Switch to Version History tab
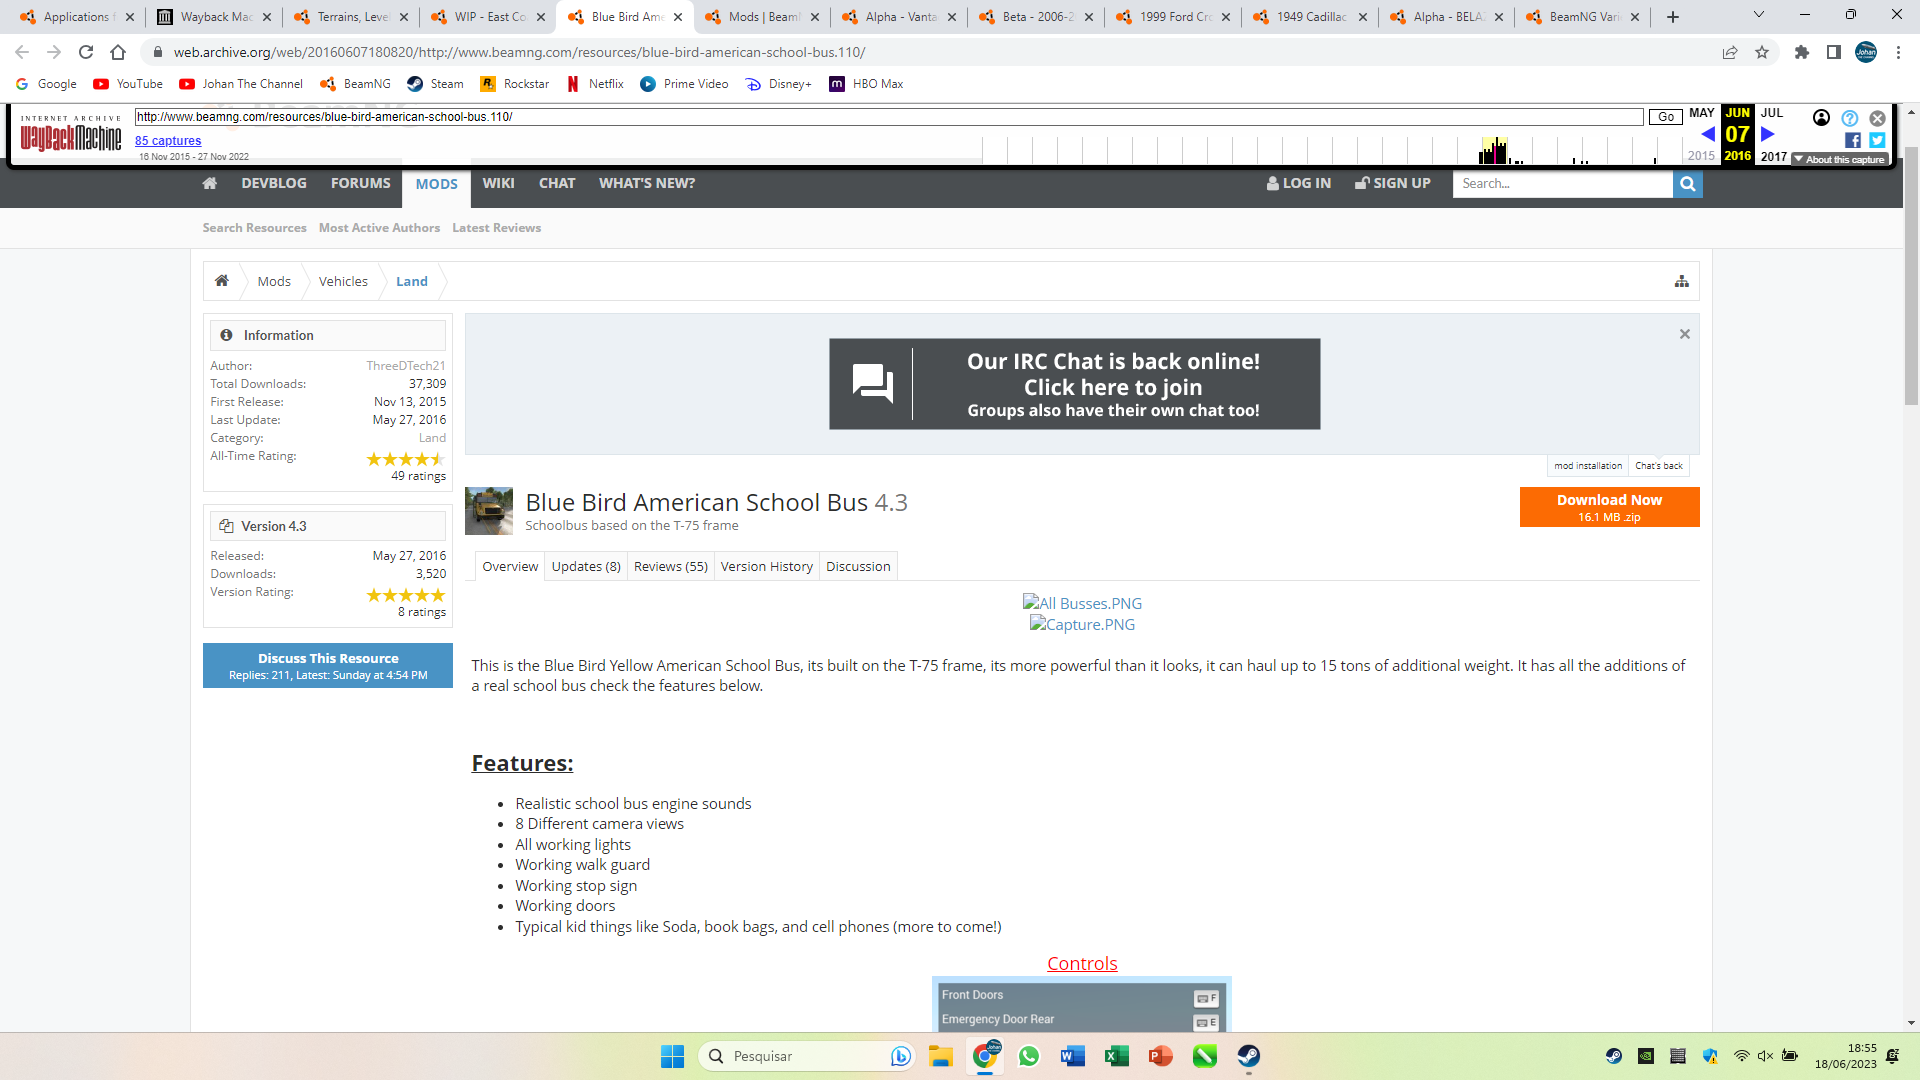 (766, 566)
